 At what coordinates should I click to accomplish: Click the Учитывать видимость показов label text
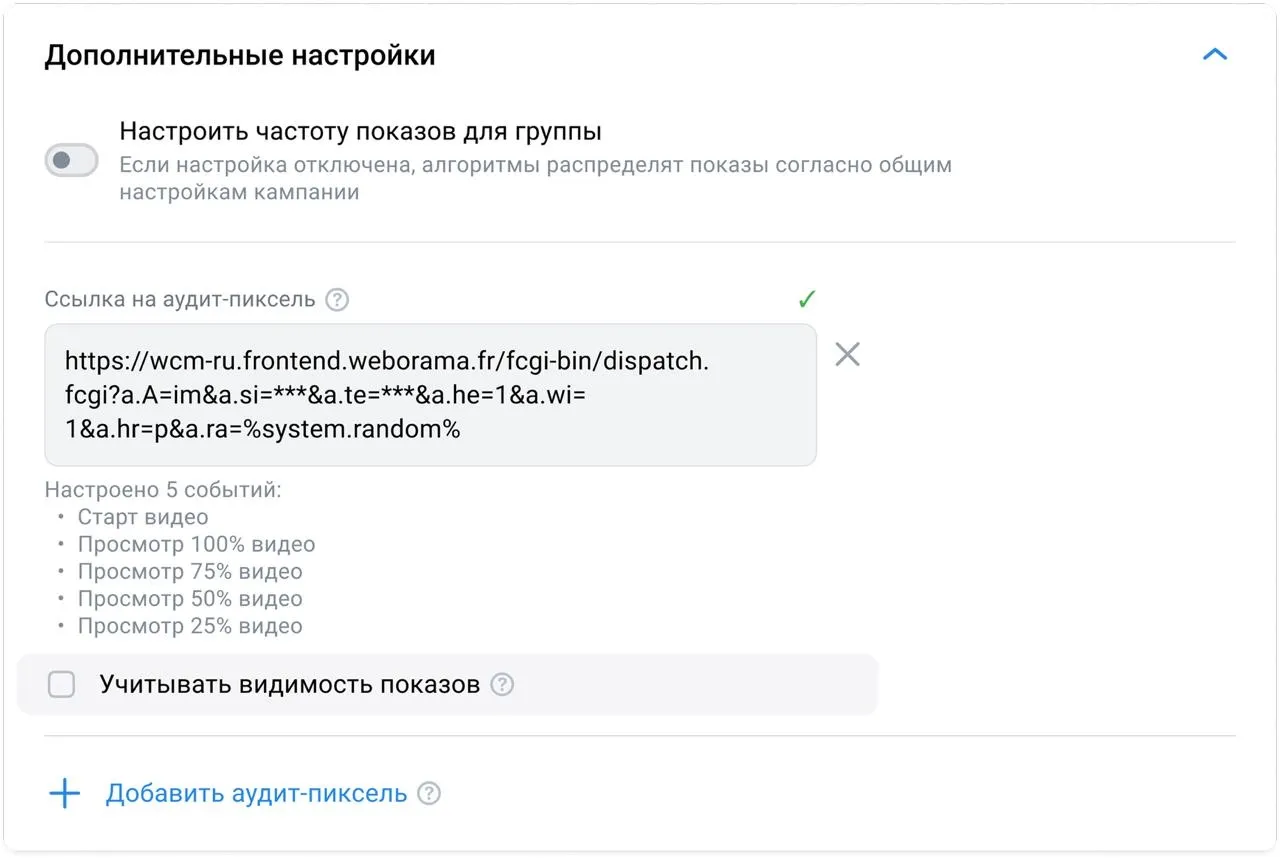(289, 685)
